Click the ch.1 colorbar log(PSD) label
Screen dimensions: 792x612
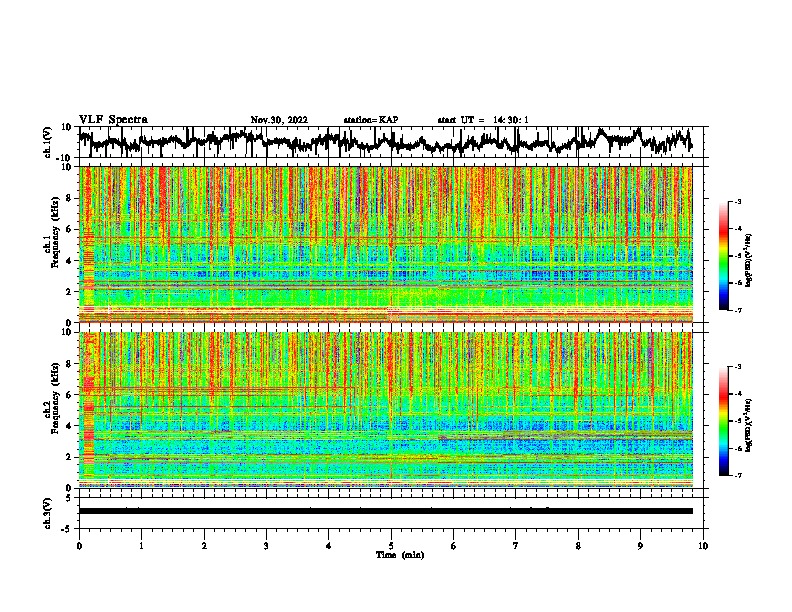pos(749,261)
